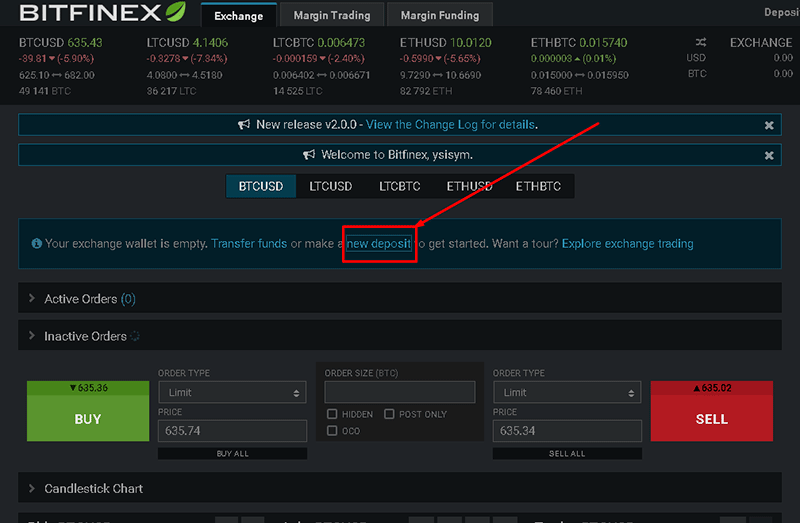The image size is (800, 523).
Task: Click the info icon in wallet notice
Action: coord(36,243)
